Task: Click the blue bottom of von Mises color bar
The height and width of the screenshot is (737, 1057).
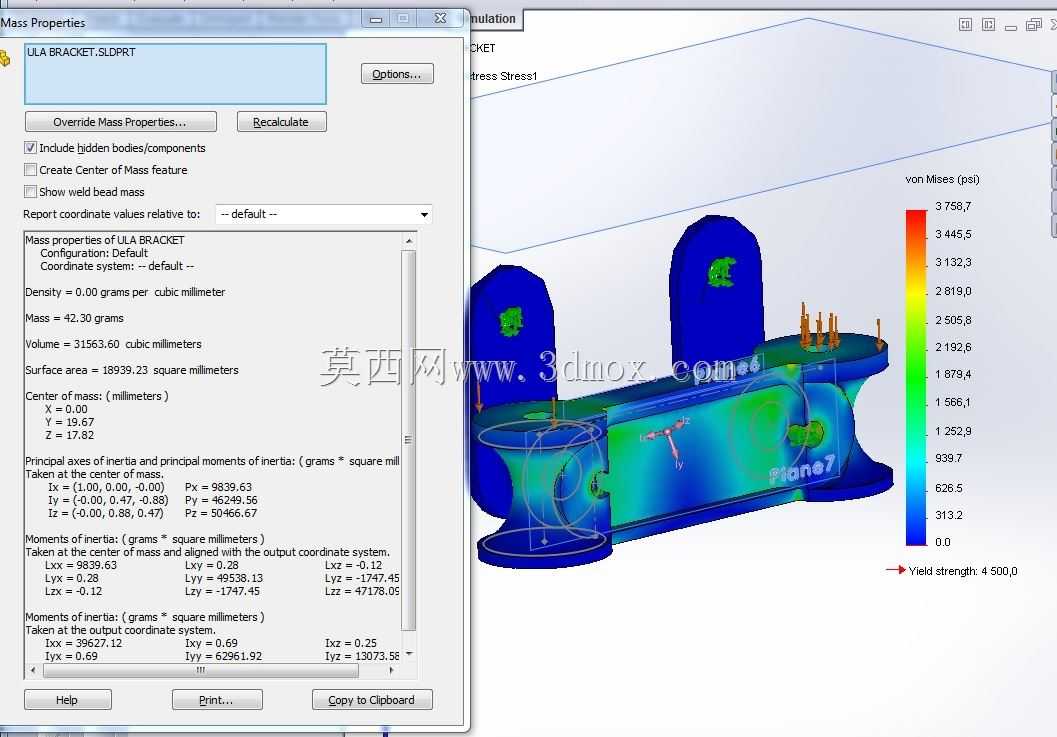Action: click(916, 533)
